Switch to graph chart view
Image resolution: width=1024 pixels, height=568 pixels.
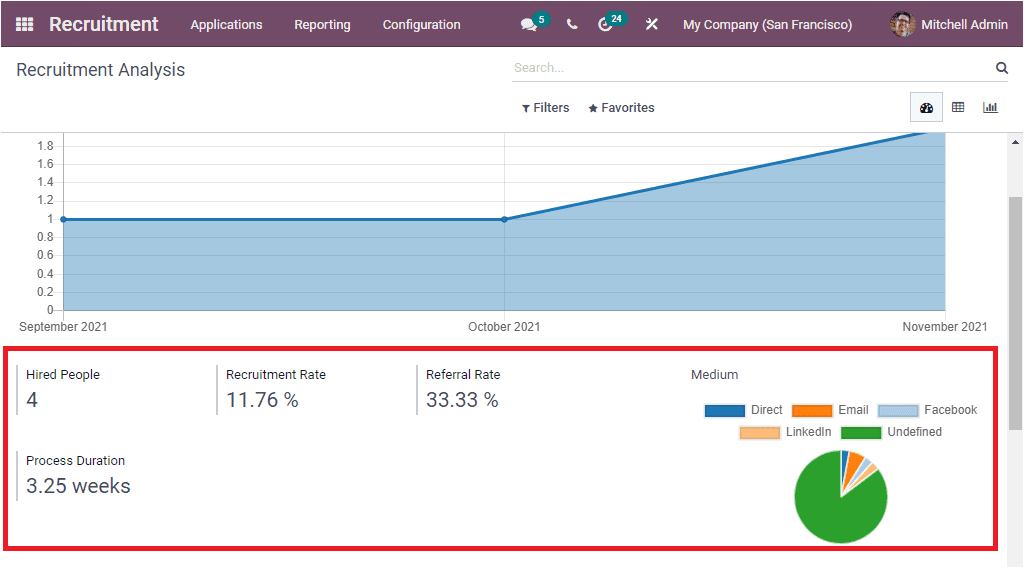pyautogui.click(x=990, y=108)
